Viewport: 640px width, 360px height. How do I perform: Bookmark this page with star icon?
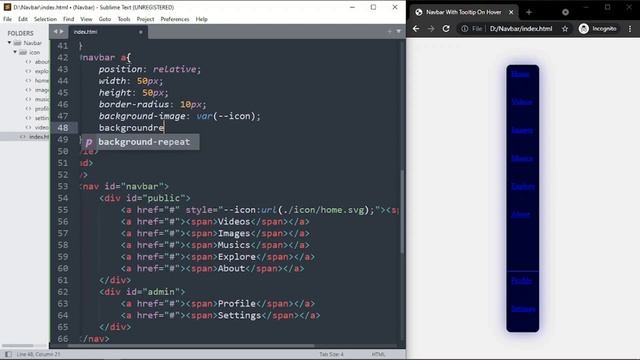(565, 29)
